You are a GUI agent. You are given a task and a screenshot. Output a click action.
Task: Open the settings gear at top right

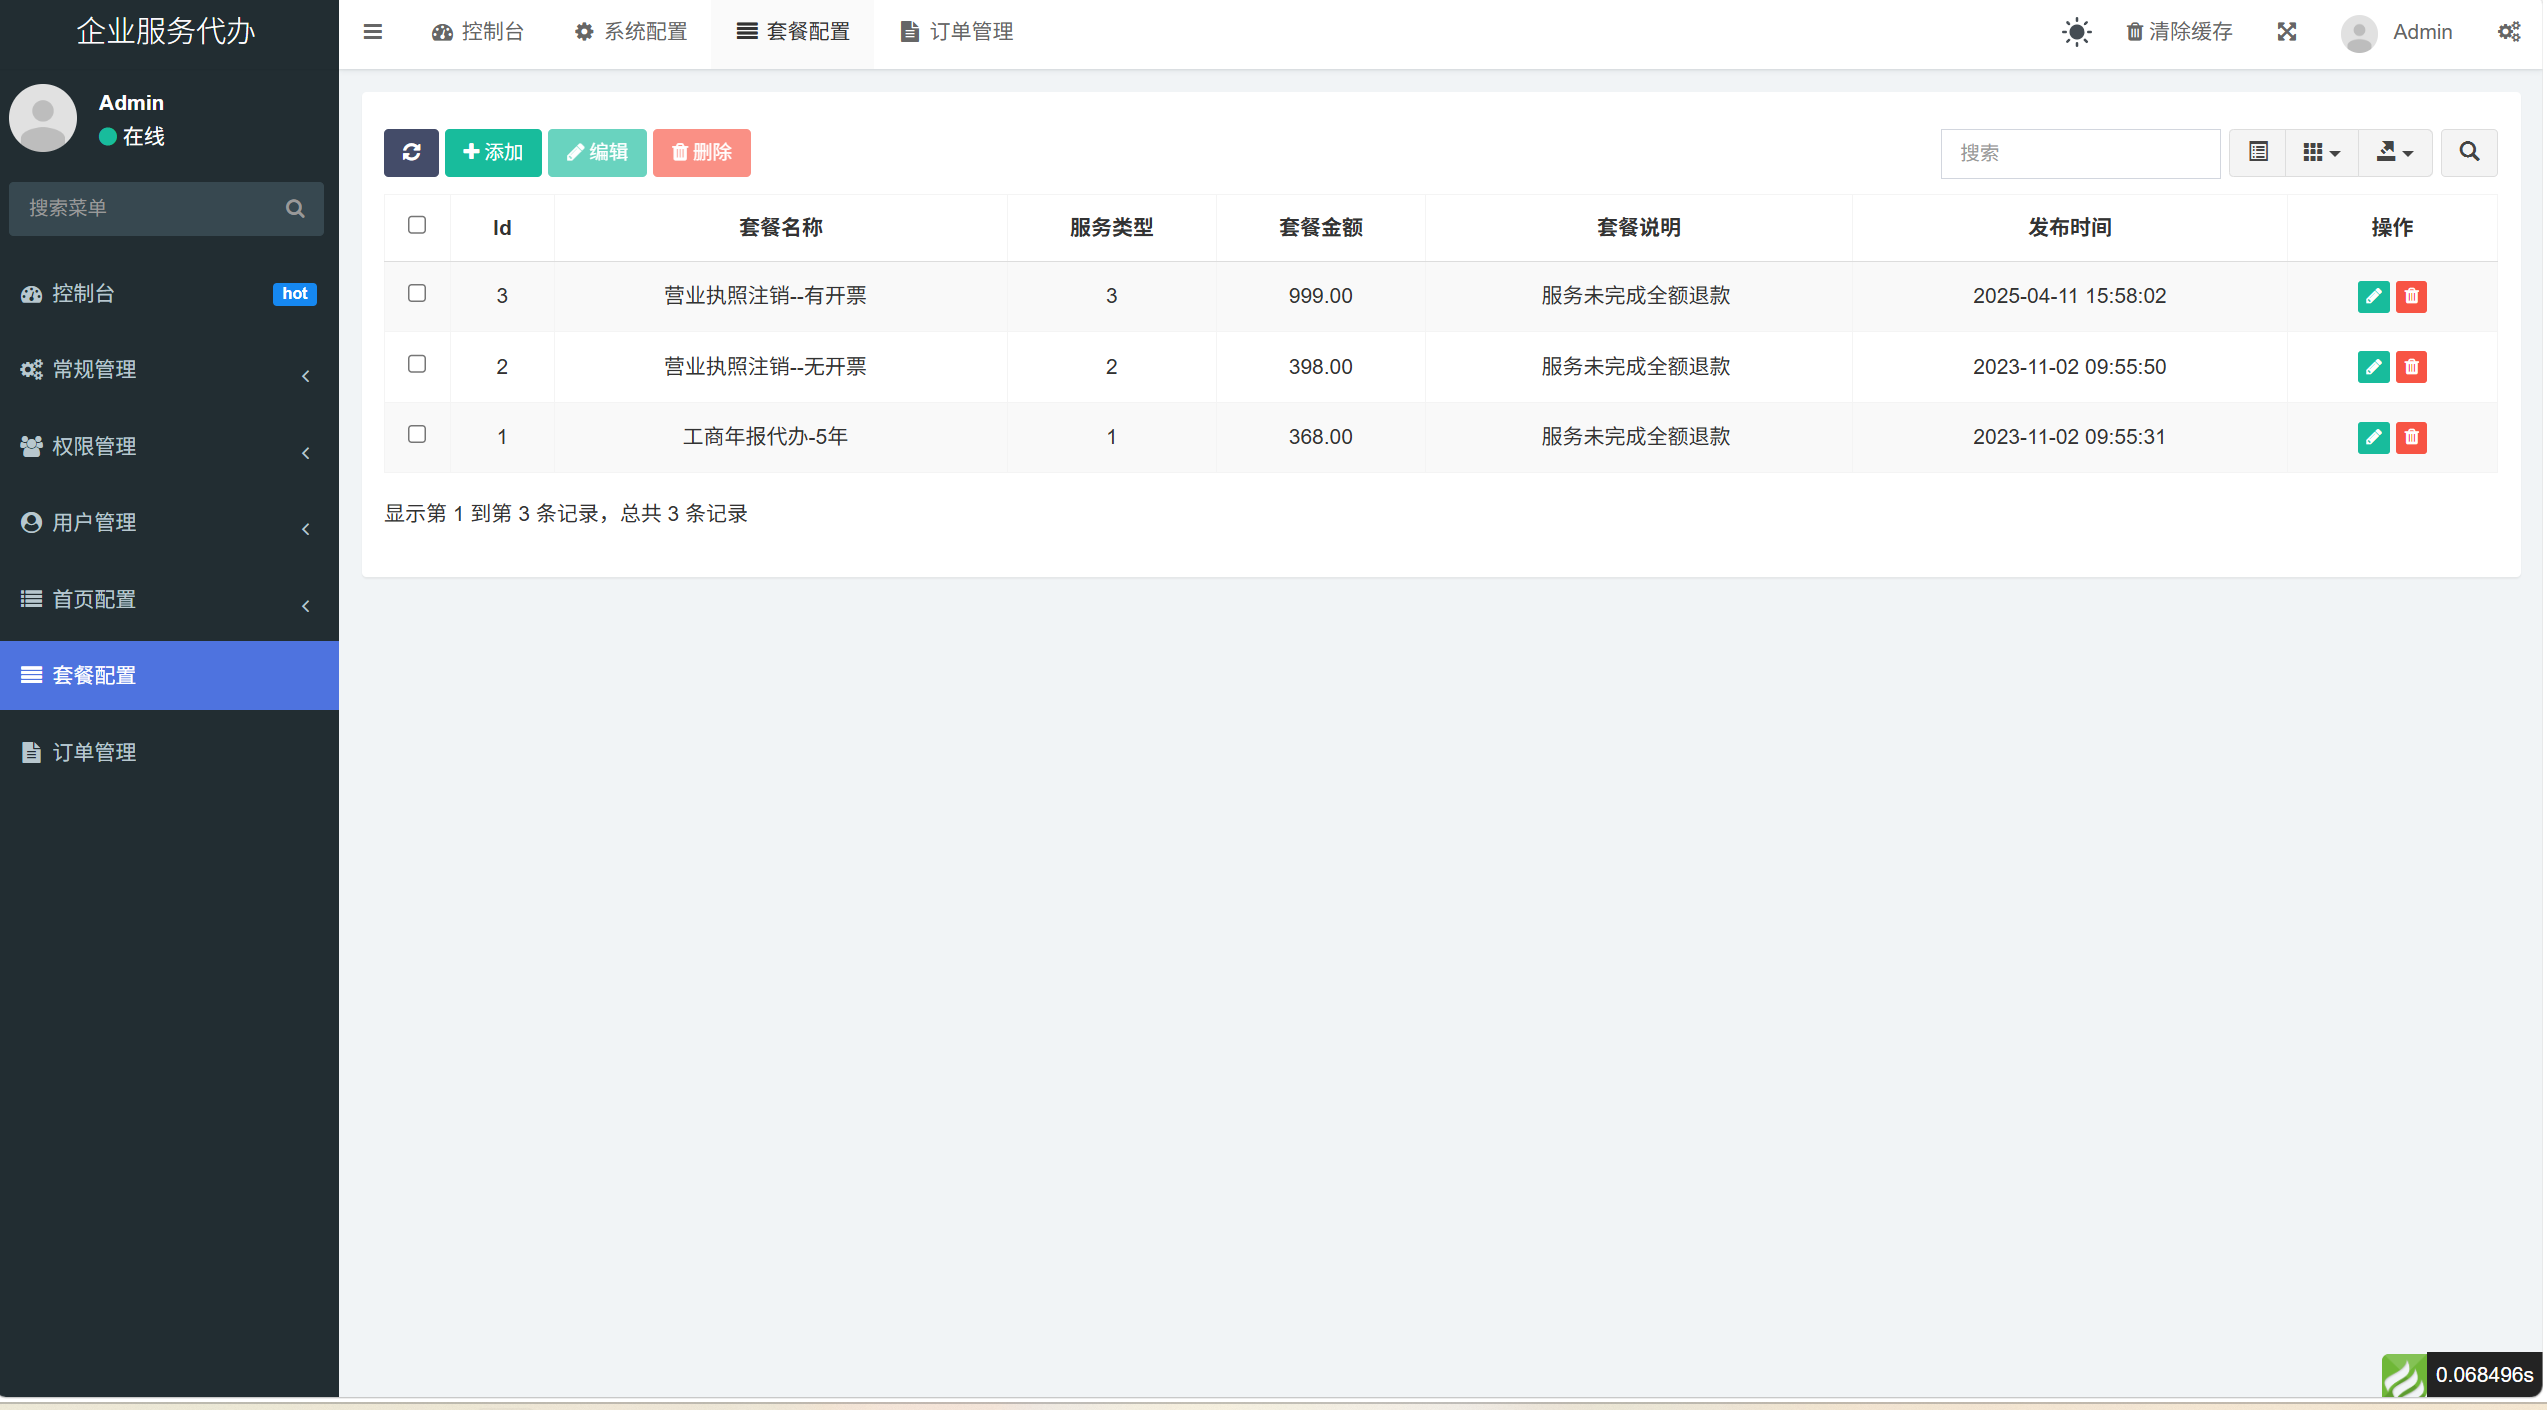point(2510,31)
